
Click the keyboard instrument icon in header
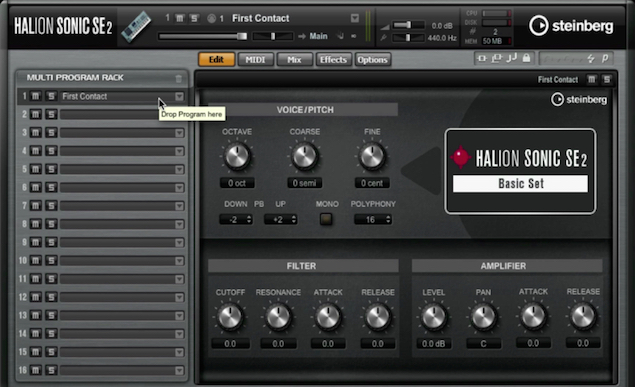(136, 27)
